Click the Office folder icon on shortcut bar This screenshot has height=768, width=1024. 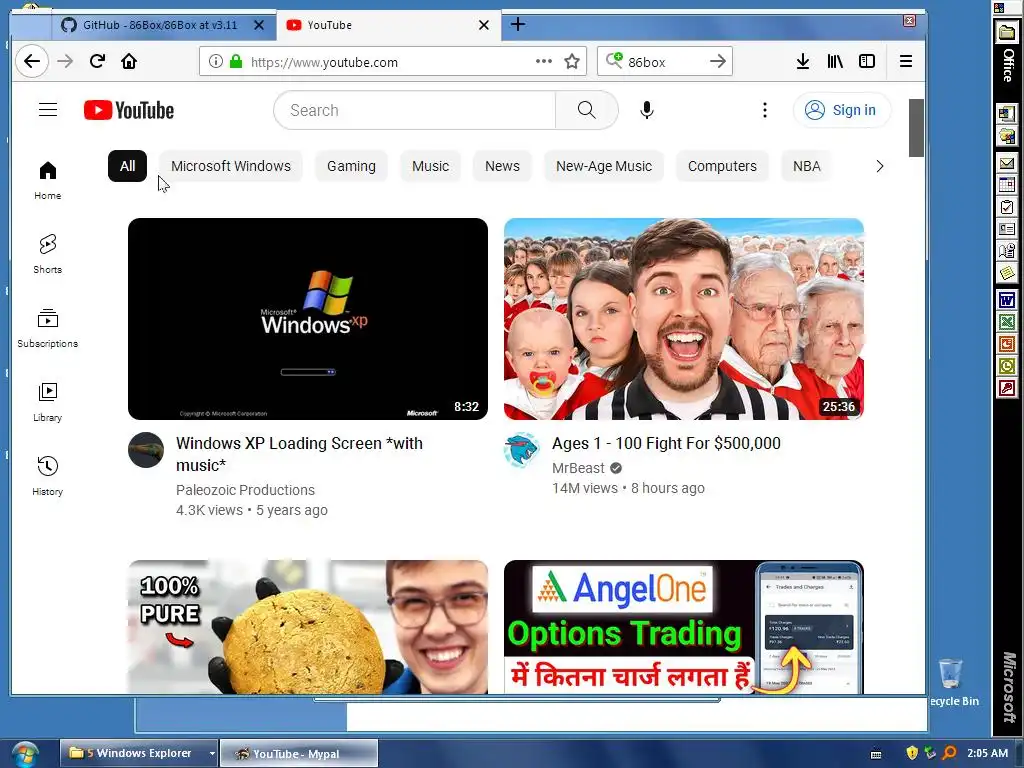click(1006, 33)
